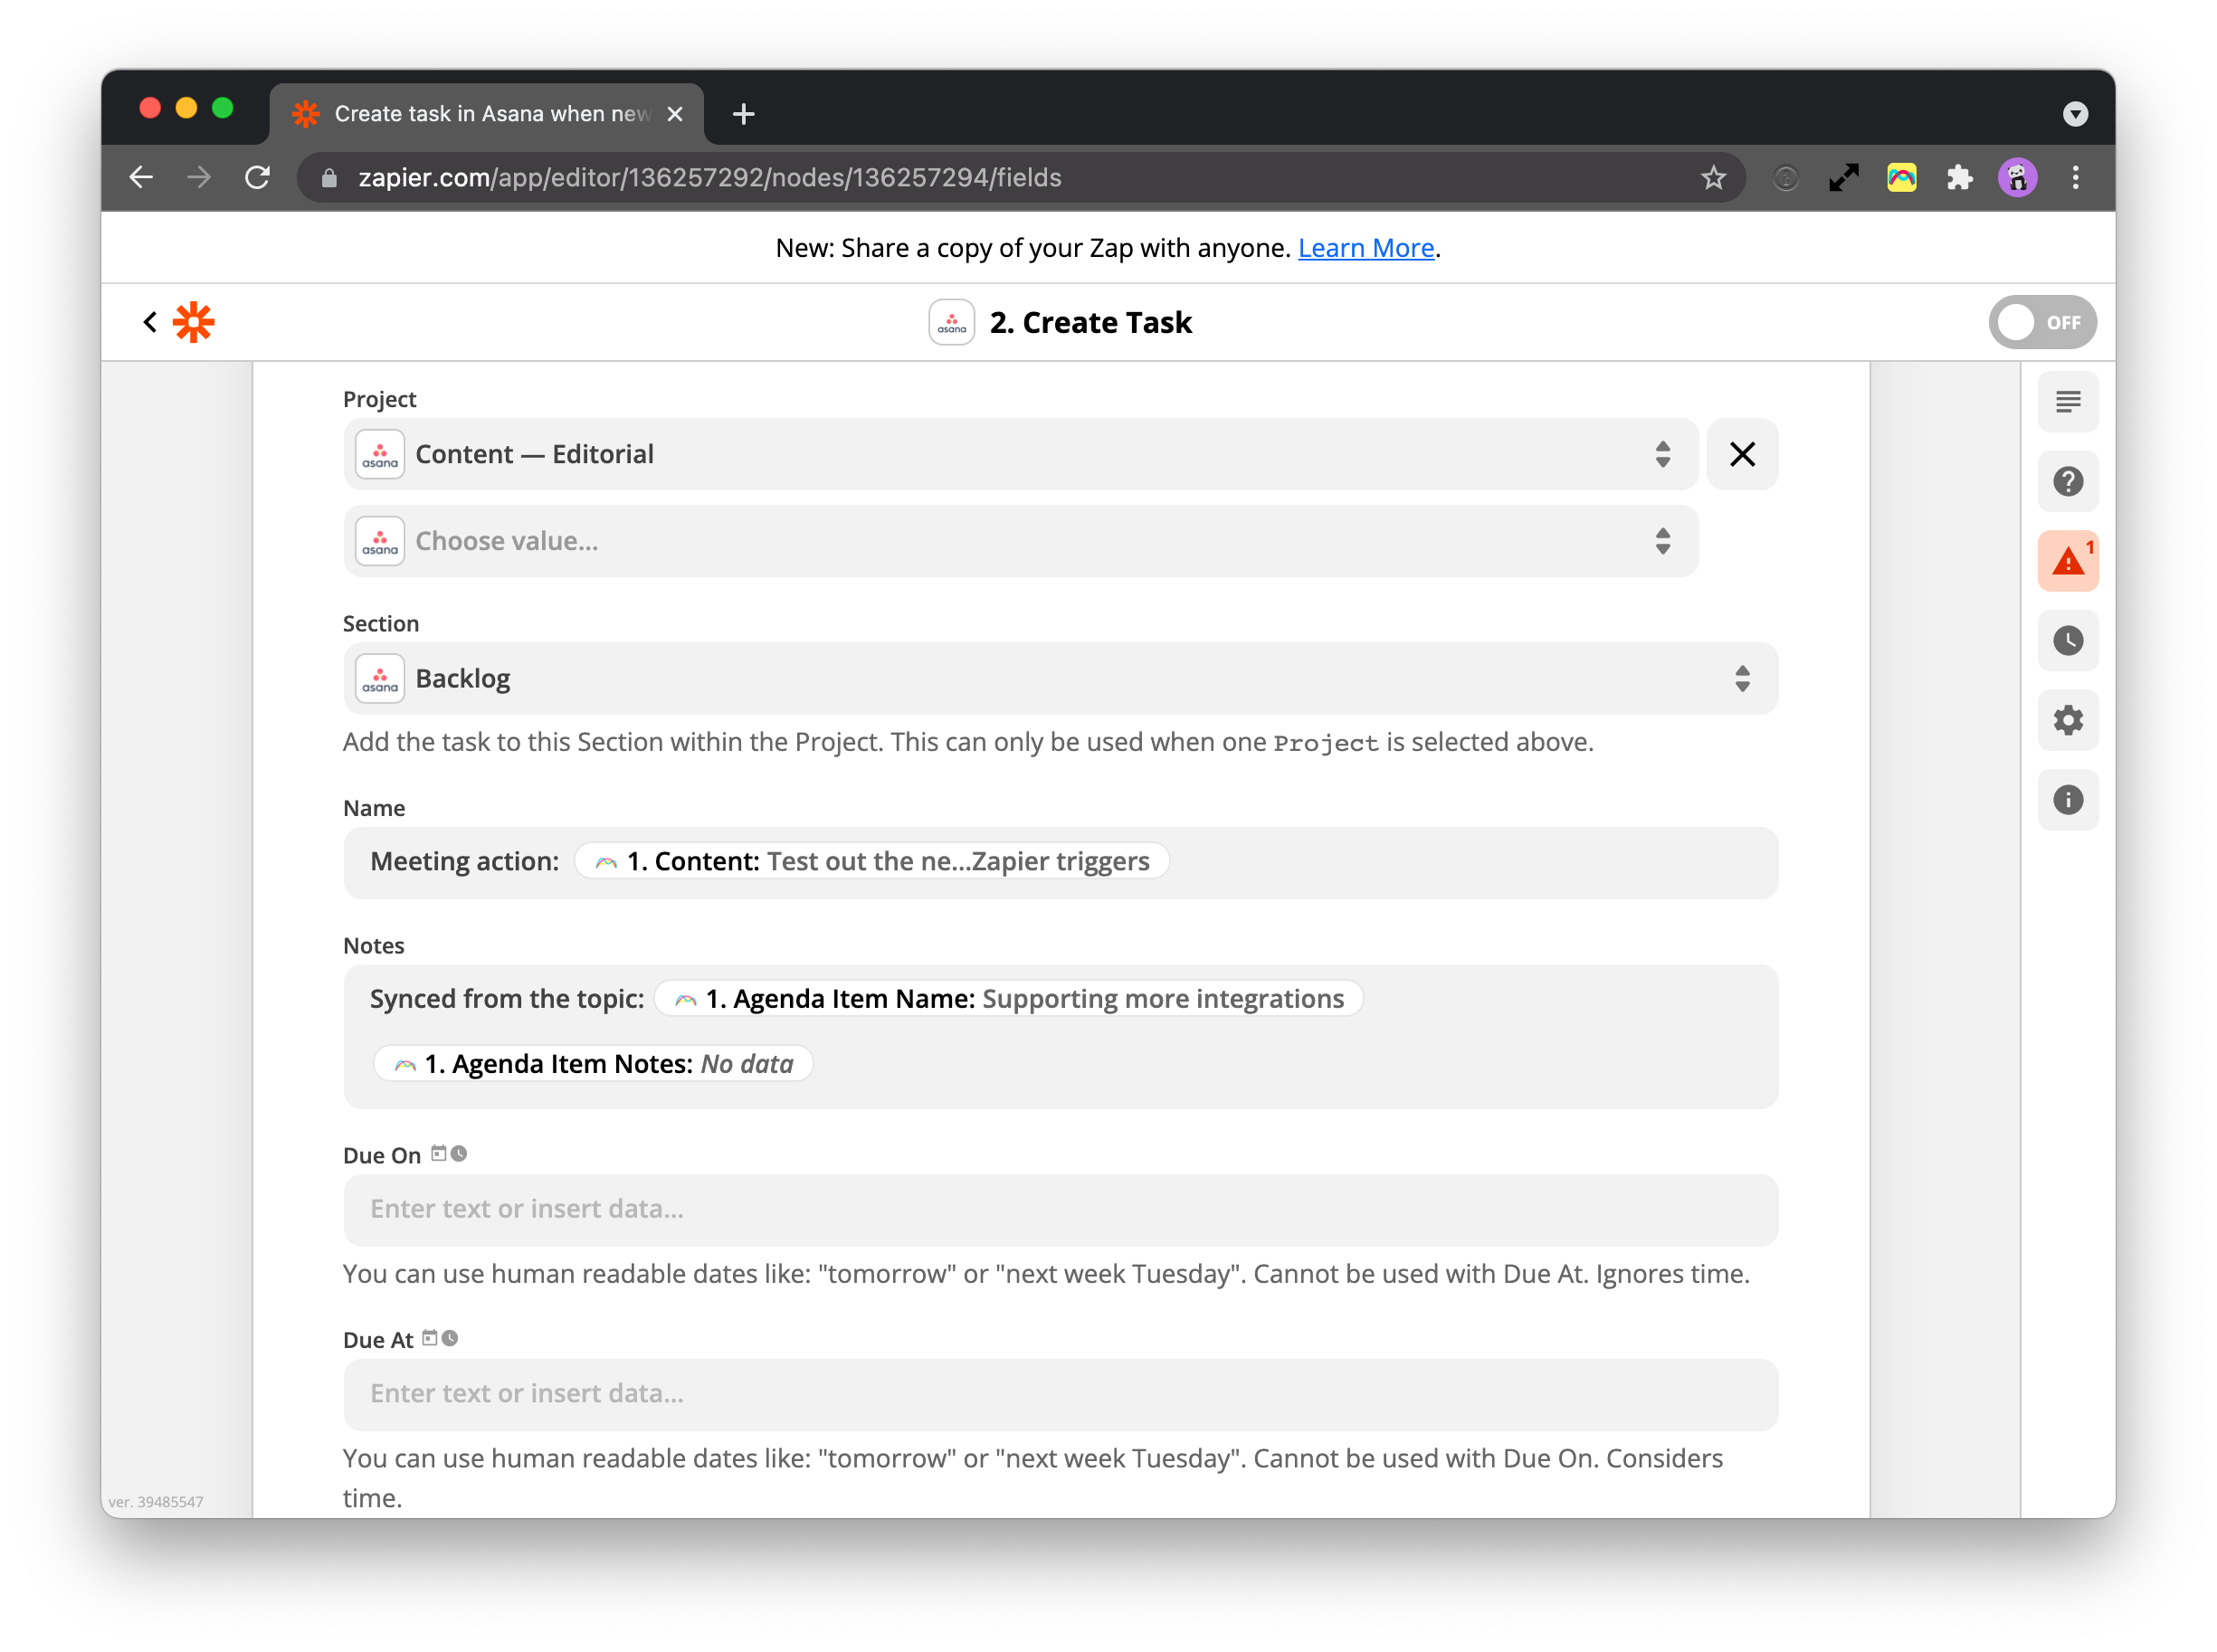Image resolution: width=2217 pixels, height=1652 pixels.
Task: Click the Due On input field
Action: coord(1060,1209)
